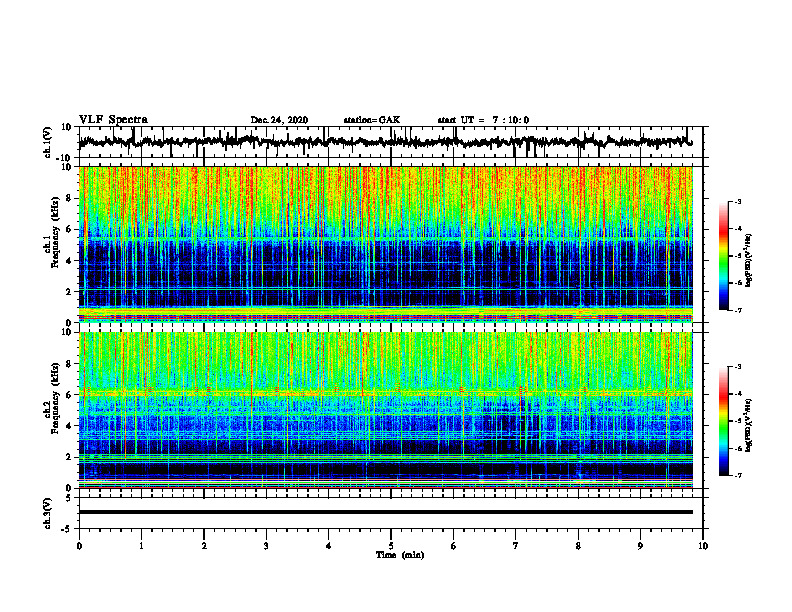The height and width of the screenshot is (612, 792).
Task: Click the ch.1 spectrogram color bar
Action: (723, 256)
